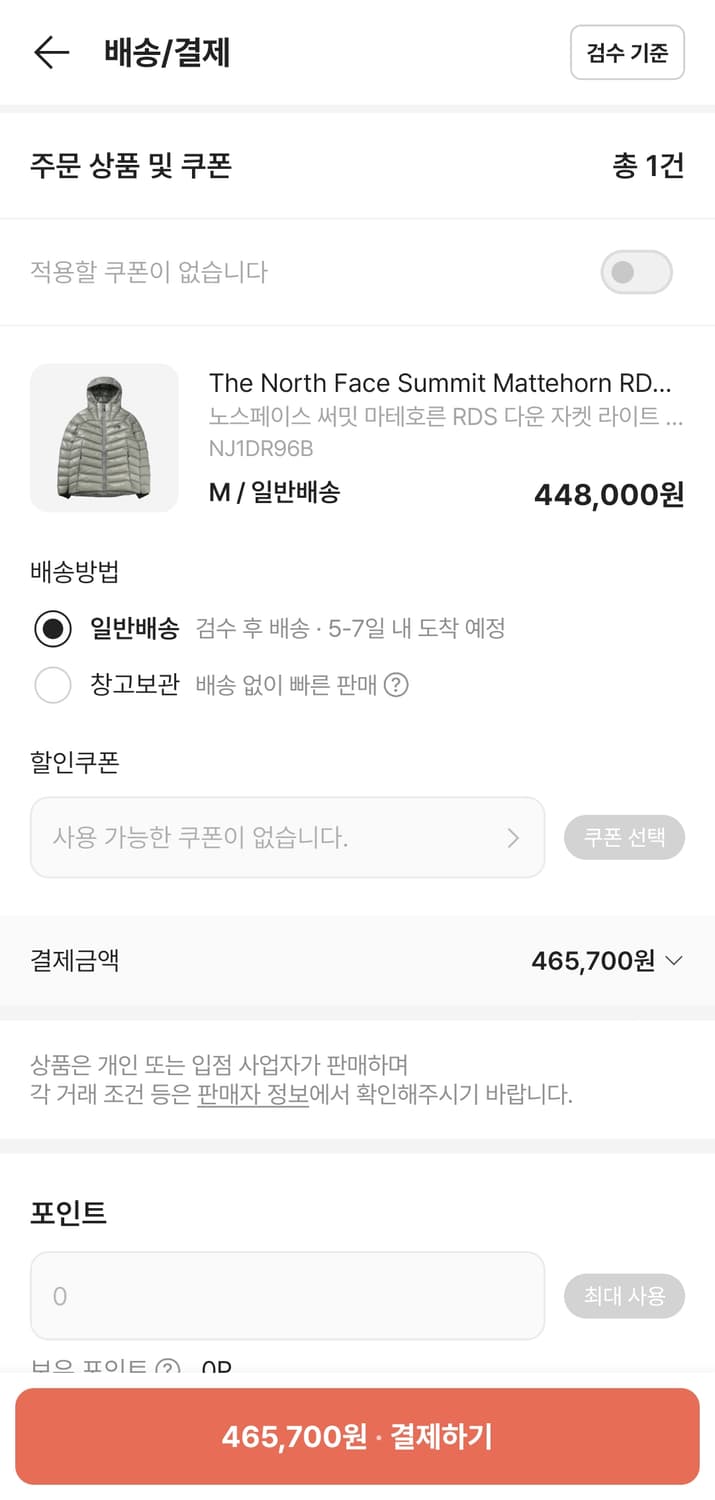Open the 창고보관 help question mark icon
This screenshot has height=1500, width=715.
[x=398, y=686]
